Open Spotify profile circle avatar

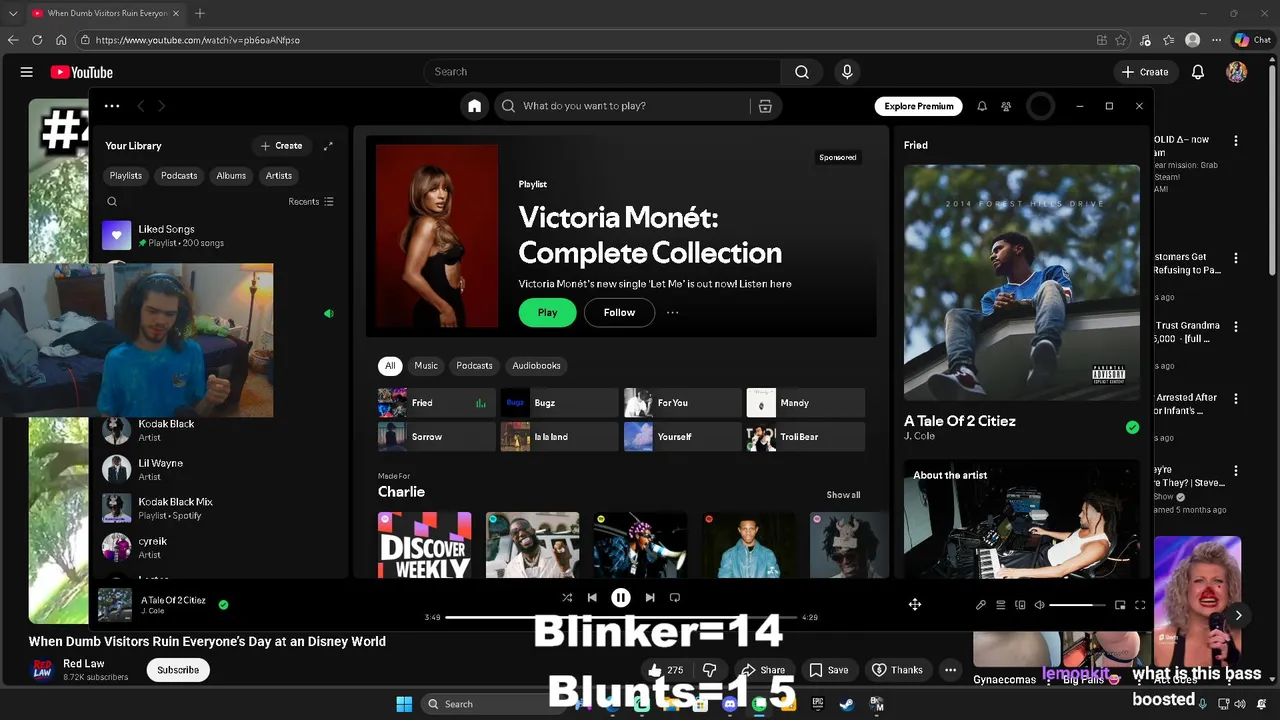pos(1040,106)
